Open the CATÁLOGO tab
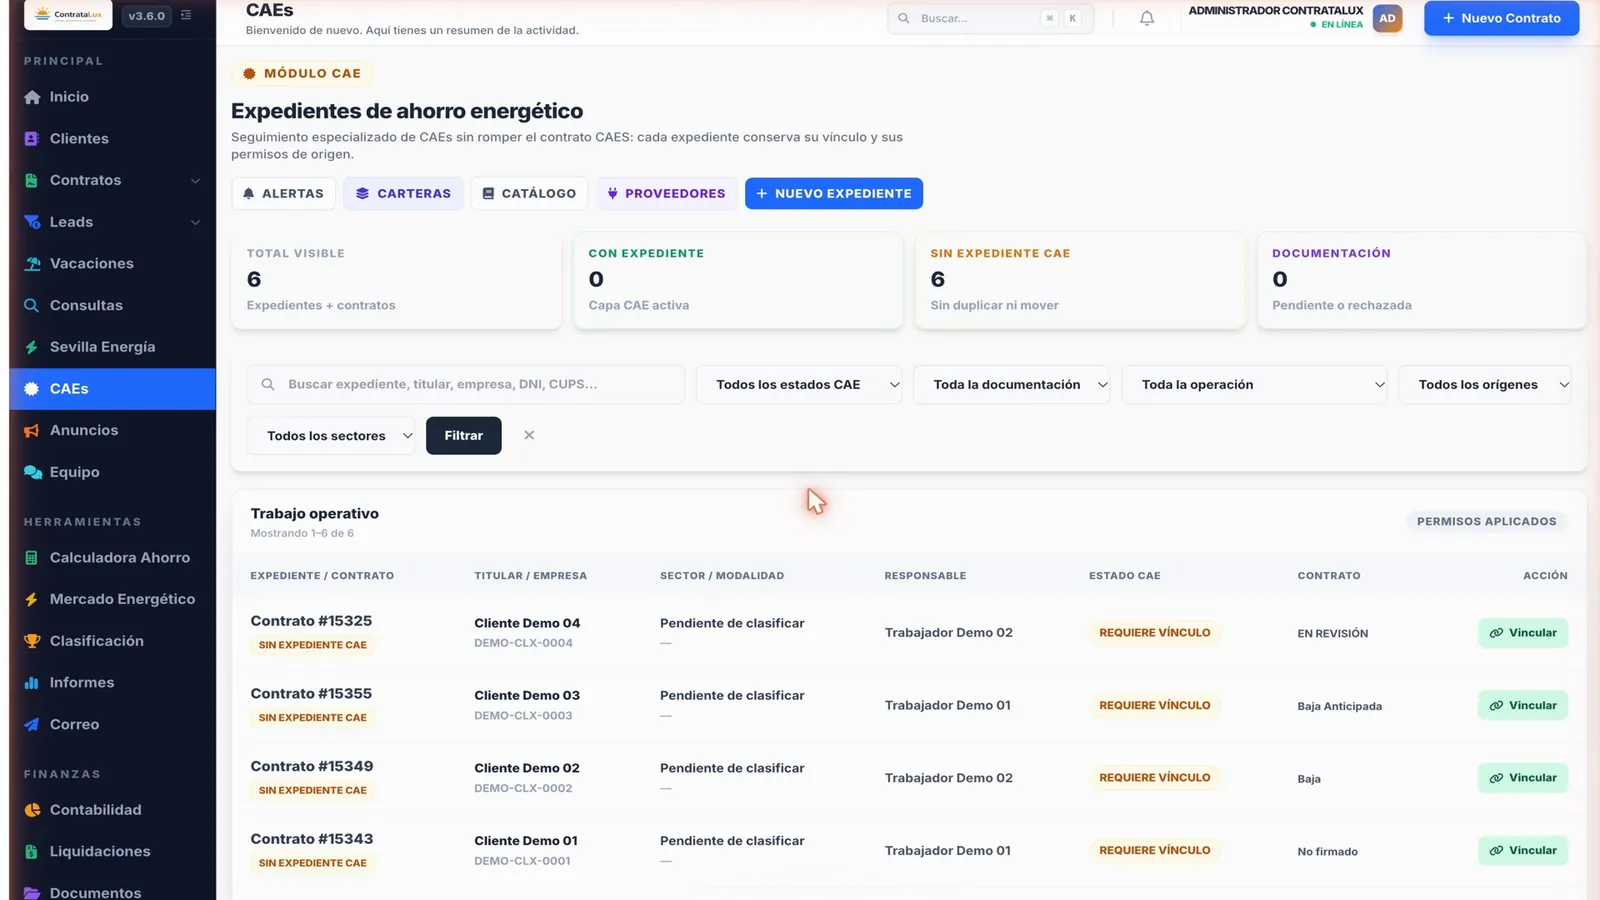The width and height of the screenshot is (1600, 900). click(x=530, y=194)
